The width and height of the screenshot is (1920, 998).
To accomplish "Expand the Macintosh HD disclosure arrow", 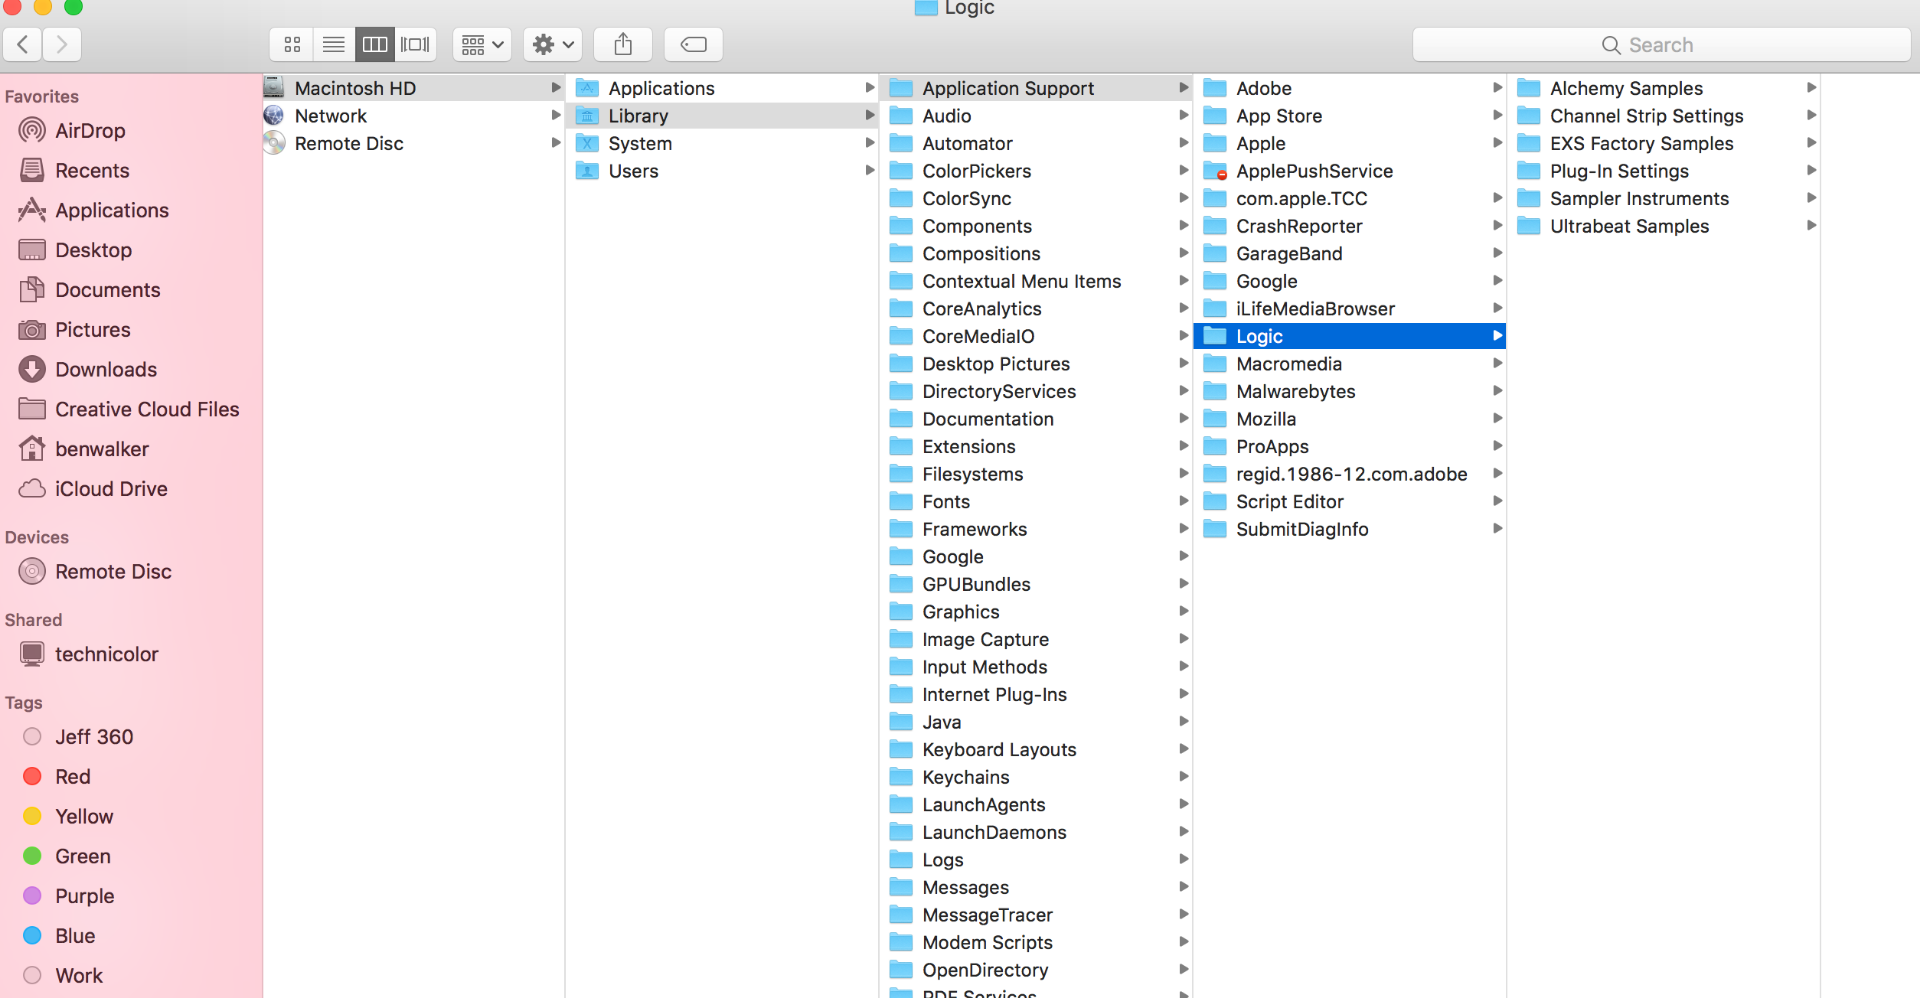I will 556,88.
